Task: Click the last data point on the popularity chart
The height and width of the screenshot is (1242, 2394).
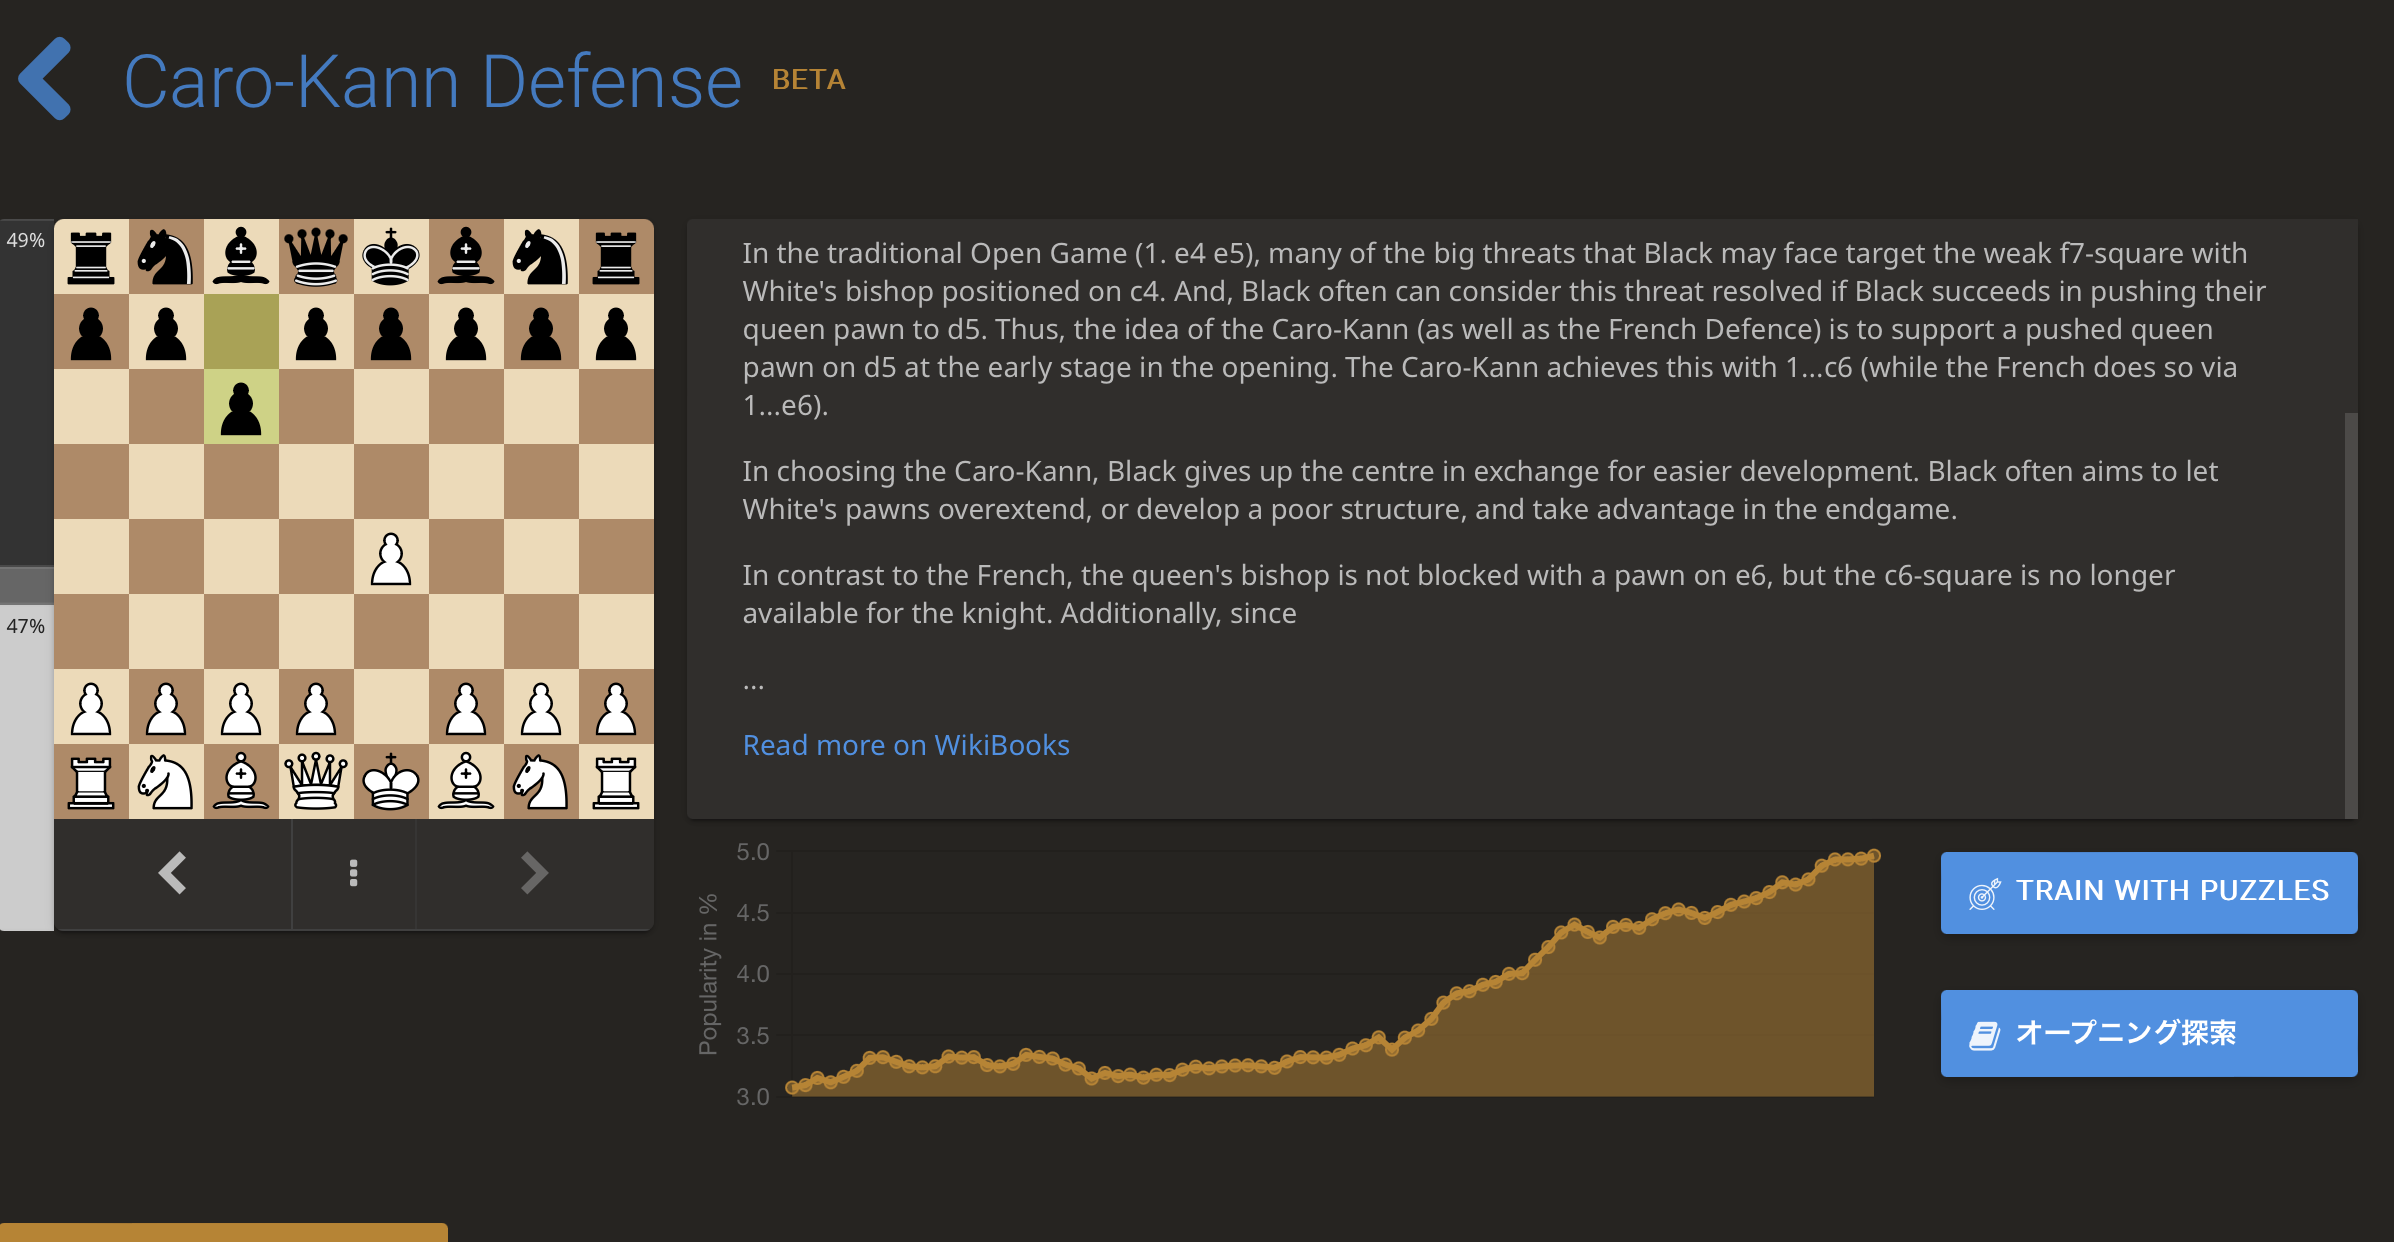Action: 1873,856
